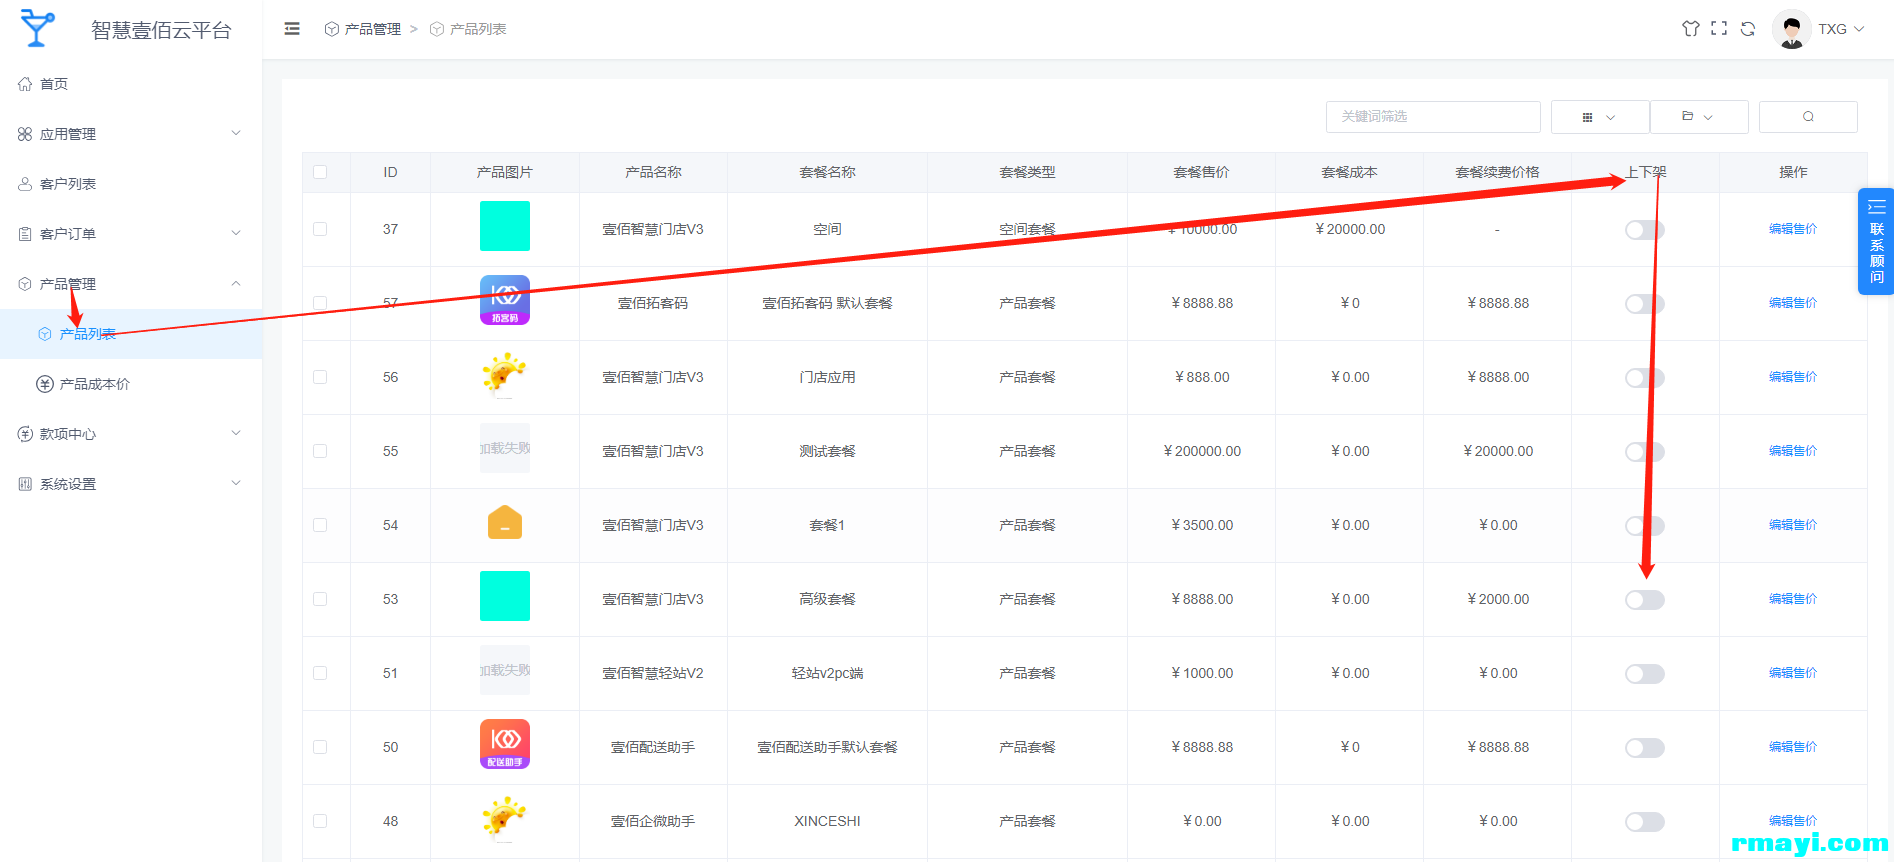Focus the 关键词筛选 keyword filter field

point(1433,117)
